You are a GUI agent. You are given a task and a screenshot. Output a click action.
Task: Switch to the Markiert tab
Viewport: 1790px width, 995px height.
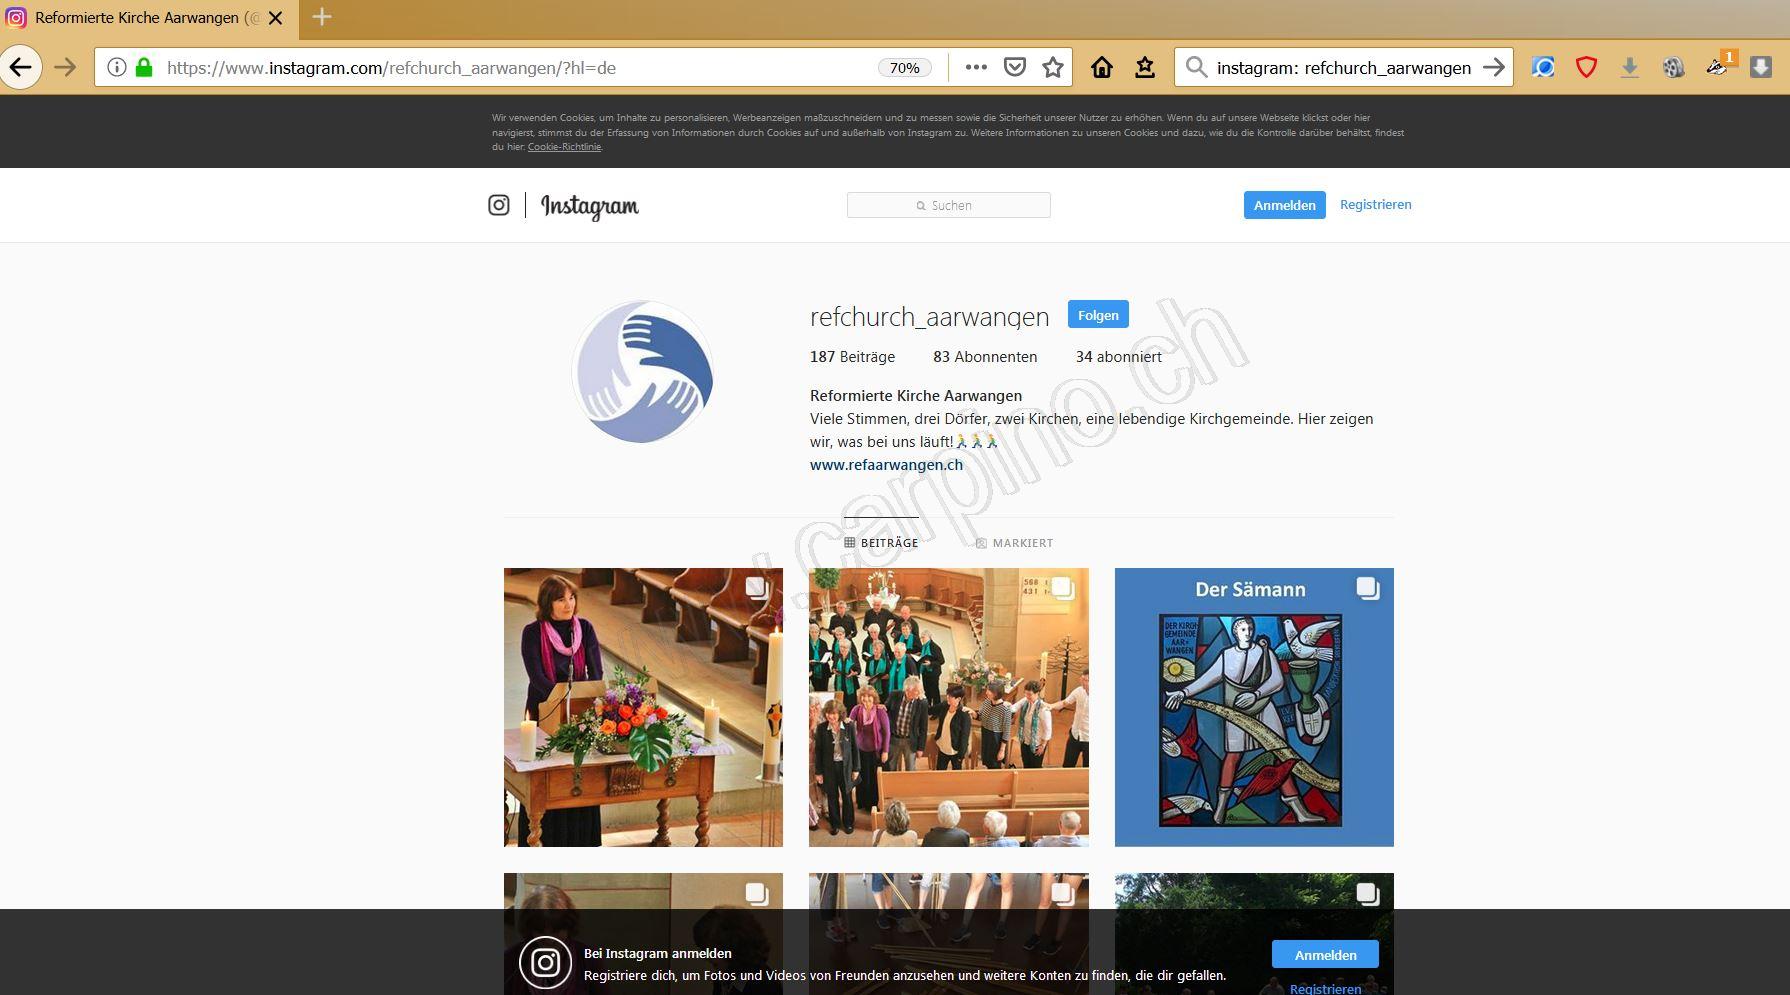(x=1014, y=542)
